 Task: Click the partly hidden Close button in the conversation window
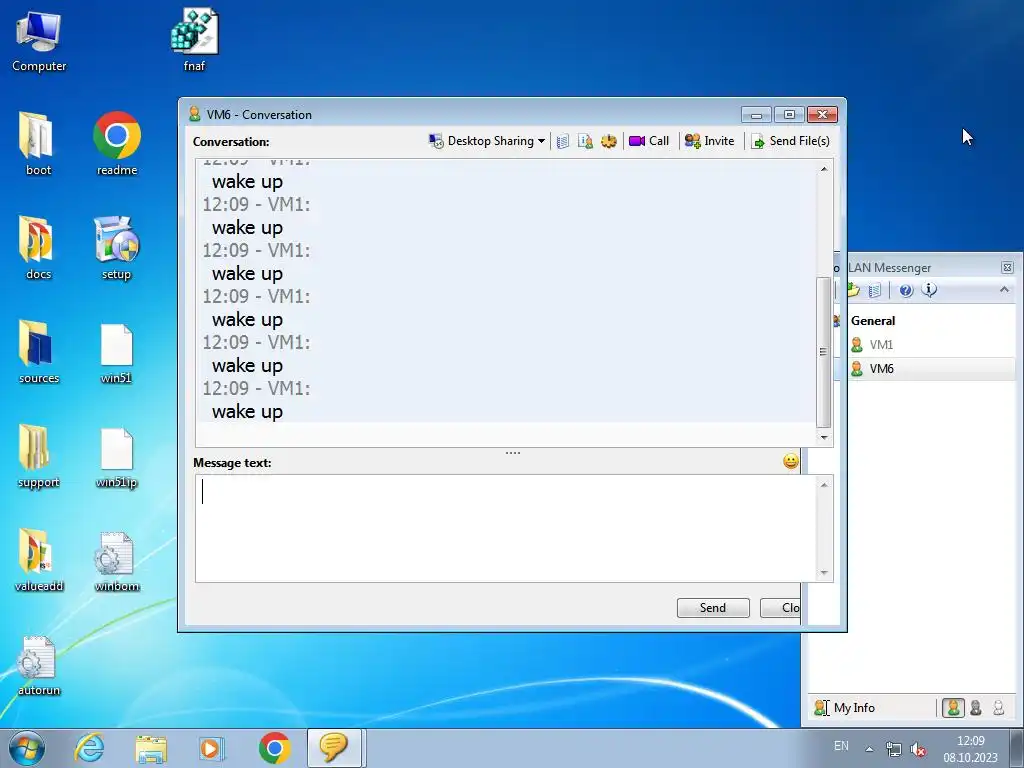(x=781, y=608)
